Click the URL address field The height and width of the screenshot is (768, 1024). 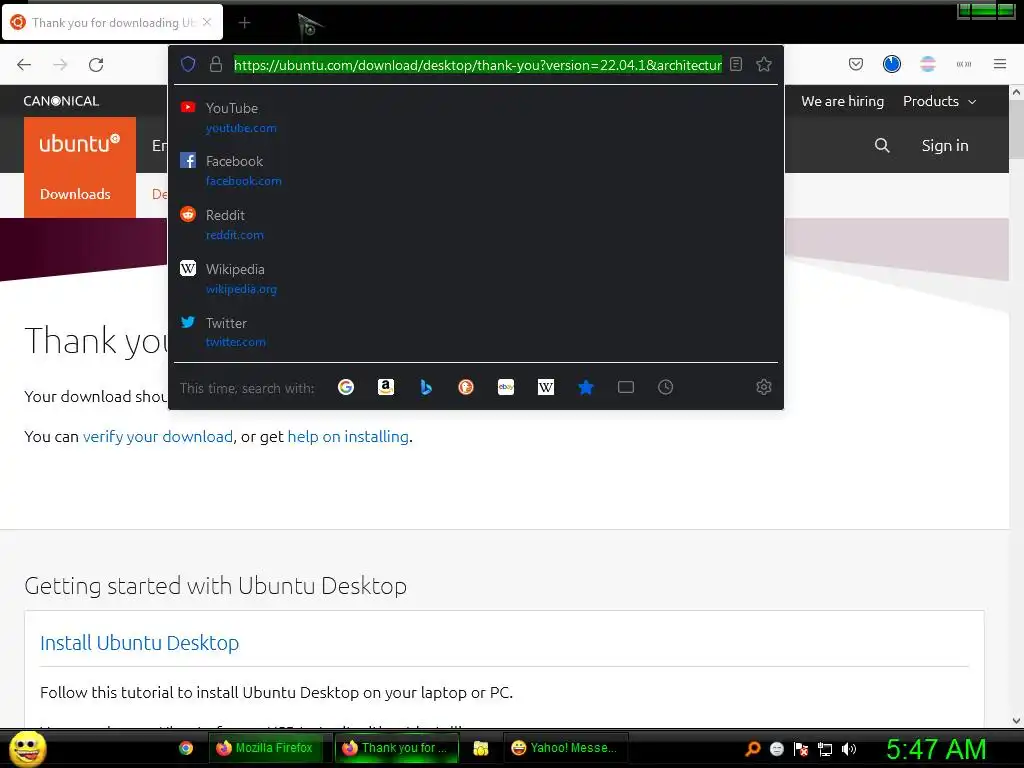tap(477, 65)
